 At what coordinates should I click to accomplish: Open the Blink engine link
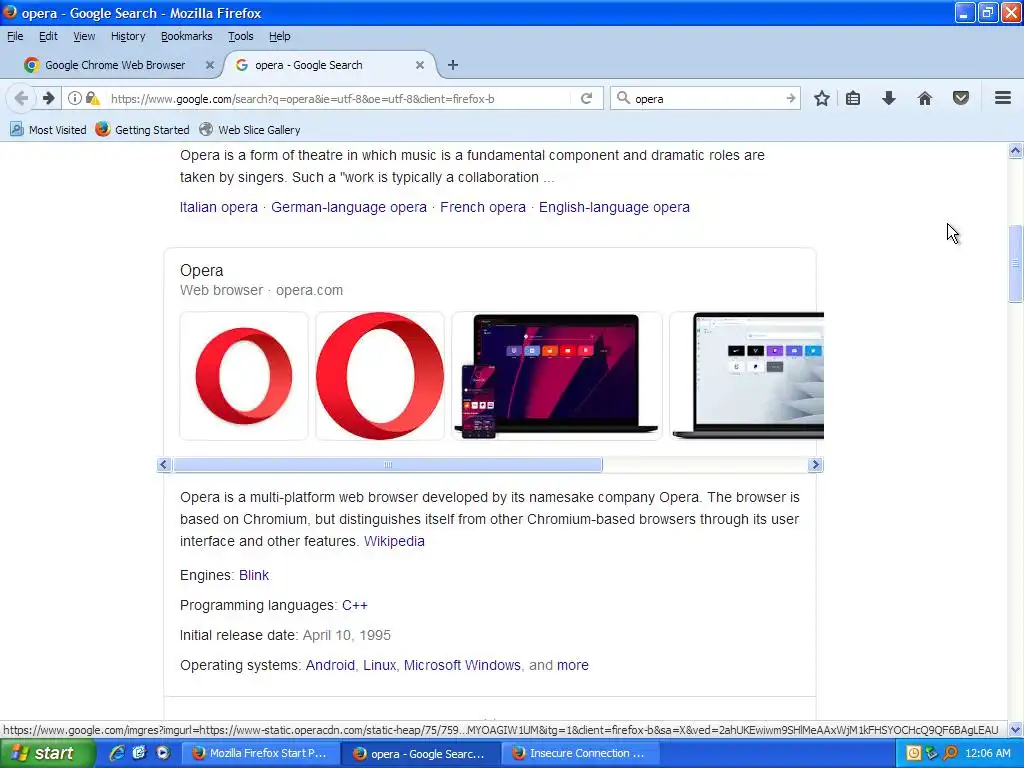(x=253, y=575)
